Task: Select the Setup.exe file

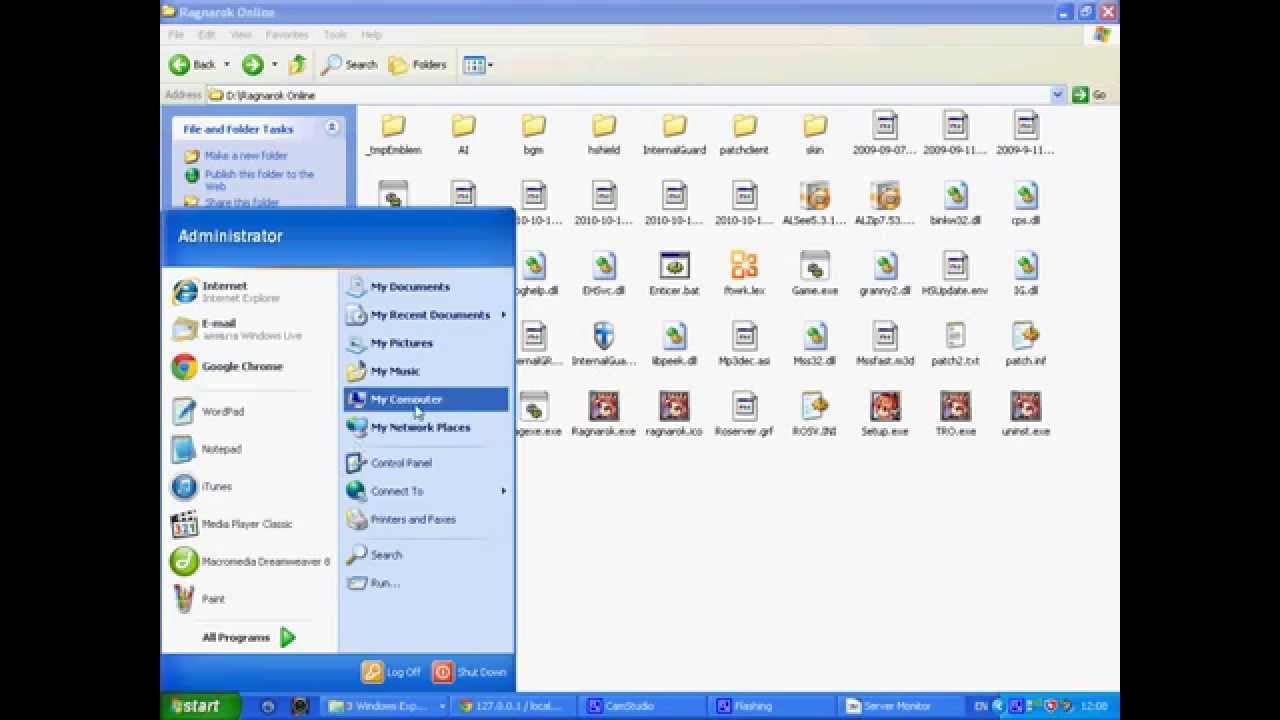Action: 885,414
